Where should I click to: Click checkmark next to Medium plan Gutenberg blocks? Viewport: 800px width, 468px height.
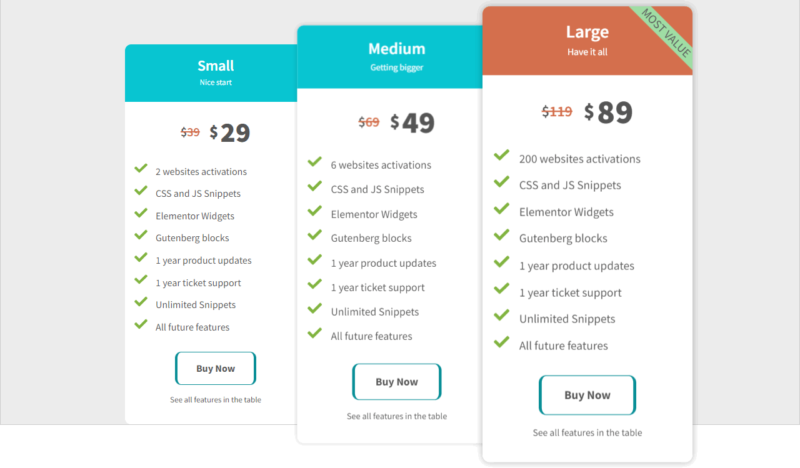[315, 235]
